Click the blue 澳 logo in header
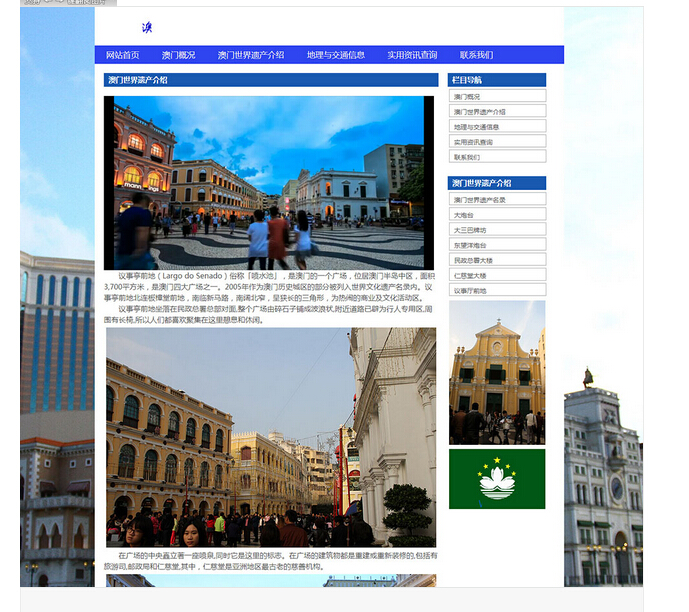Screen dimensions: 689x612 click(x=146, y=28)
